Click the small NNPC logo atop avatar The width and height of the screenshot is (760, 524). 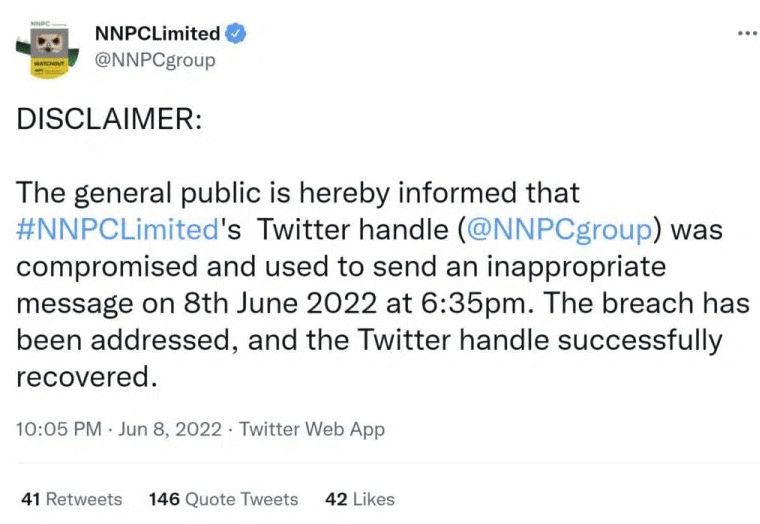click(x=42, y=22)
